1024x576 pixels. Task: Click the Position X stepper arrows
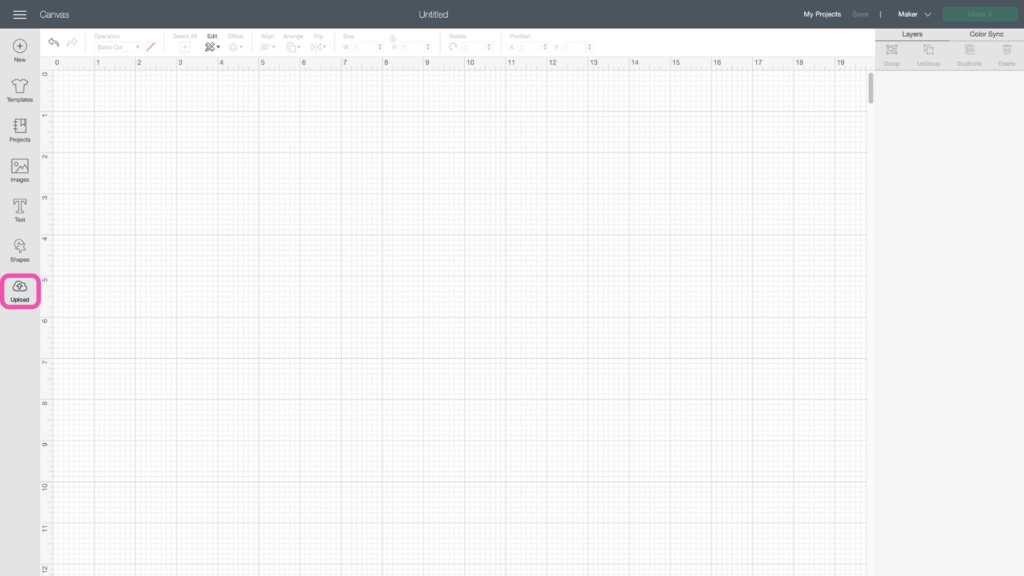(545, 47)
